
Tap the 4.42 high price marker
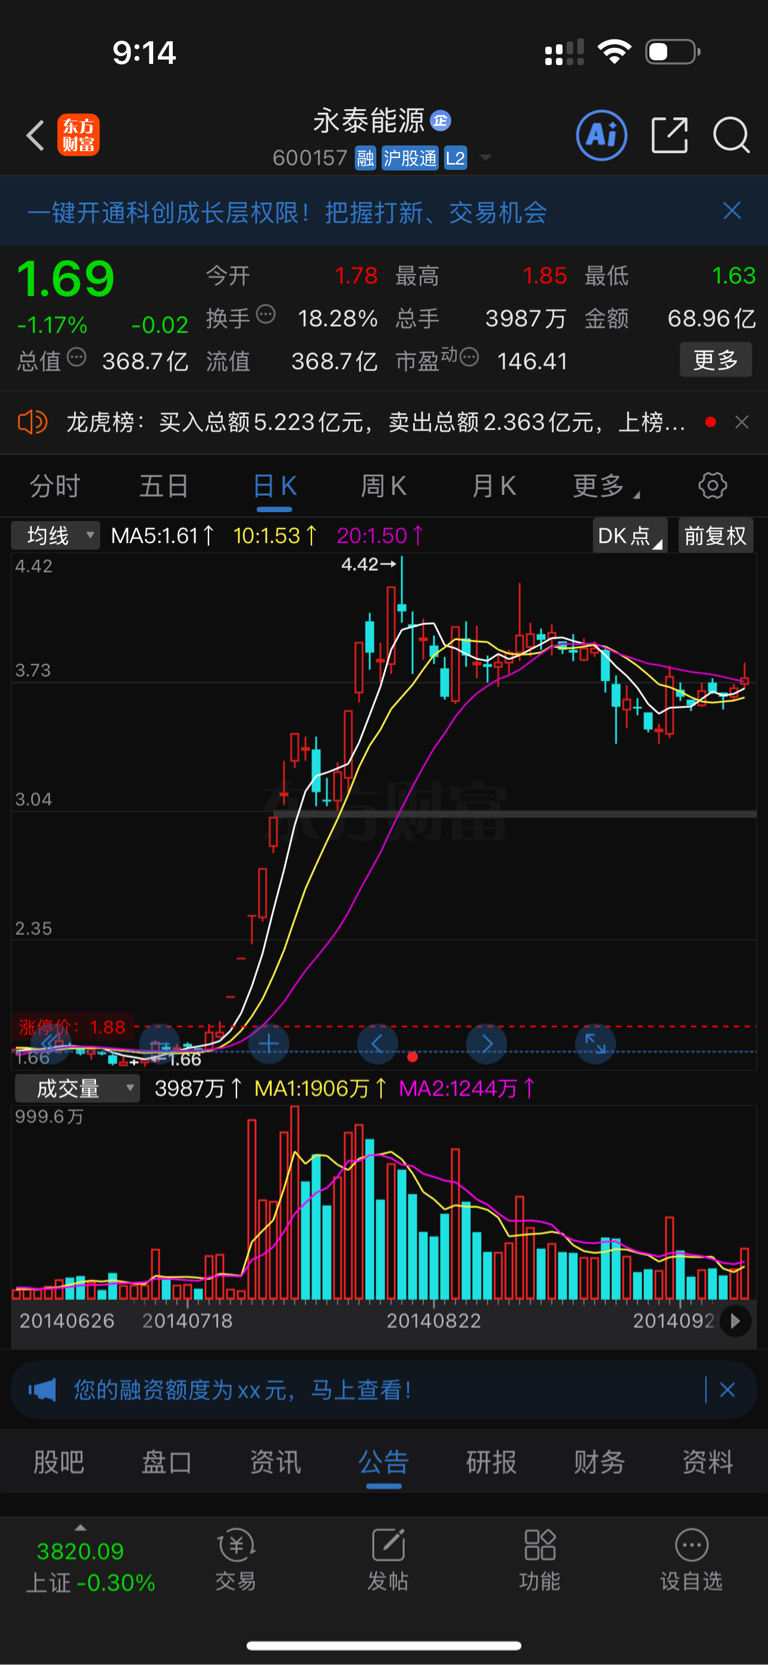click(x=369, y=564)
